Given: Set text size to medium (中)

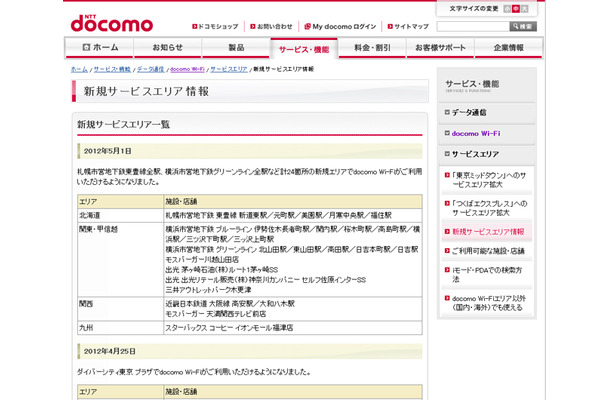Looking at the screenshot, I should (515, 9).
